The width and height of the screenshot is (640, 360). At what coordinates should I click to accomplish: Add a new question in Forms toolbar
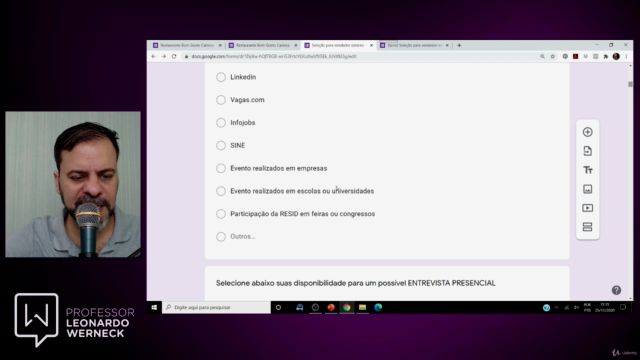(x=587, y=132)
